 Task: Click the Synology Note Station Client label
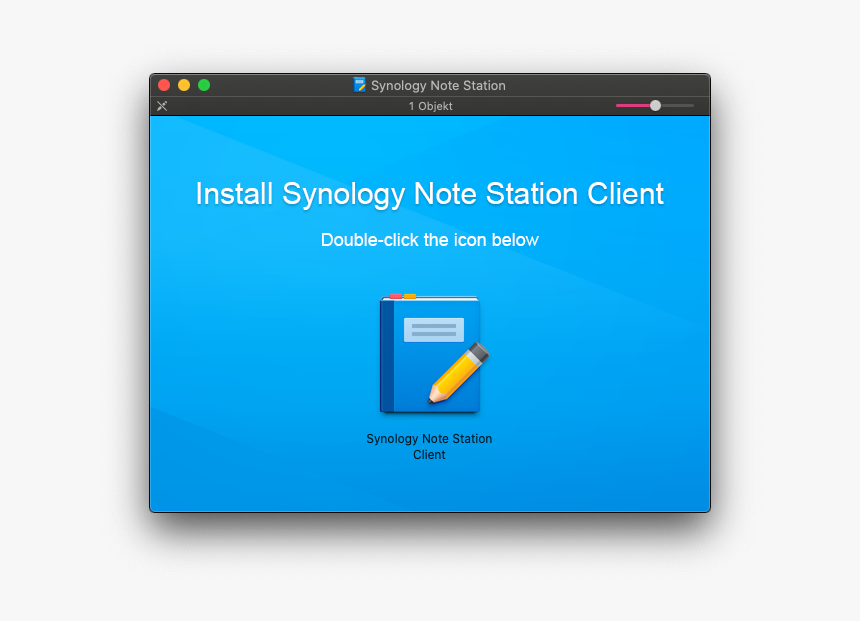pyautogui.click(x=429, y=447)
